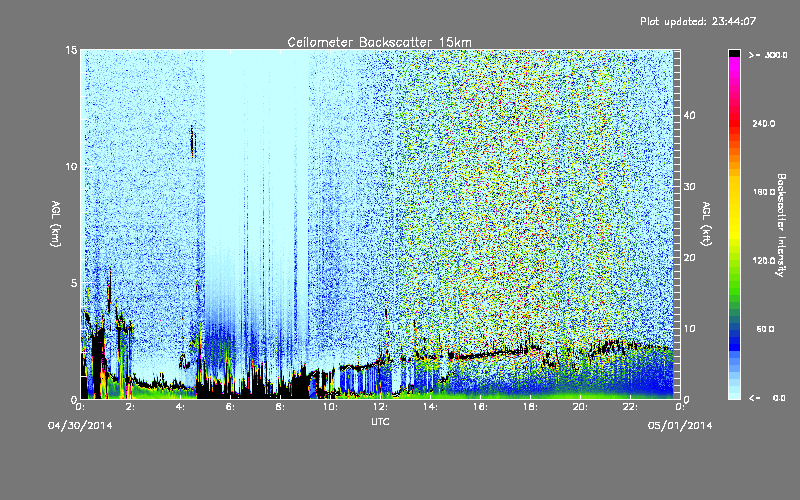The height and width of the screenshot is (500, 800).
Task: Click the '10:' hour tick label
Action: point(331,407)
